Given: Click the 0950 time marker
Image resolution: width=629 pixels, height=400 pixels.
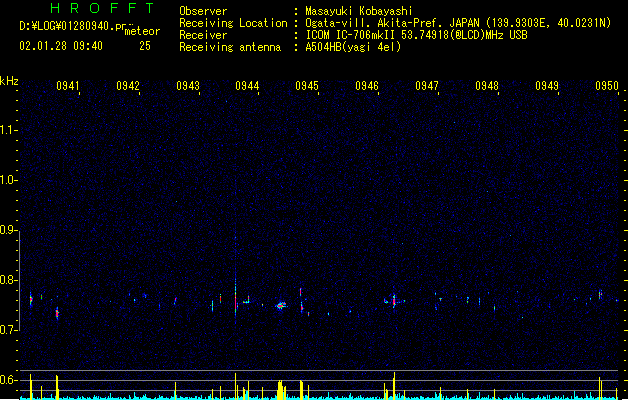Looking at the screenshot, I should (x=607, y=85).
